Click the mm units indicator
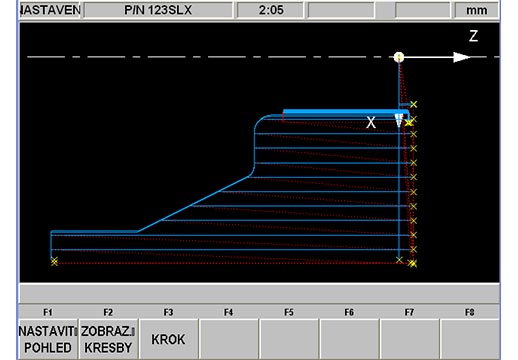 coord(476,10)
